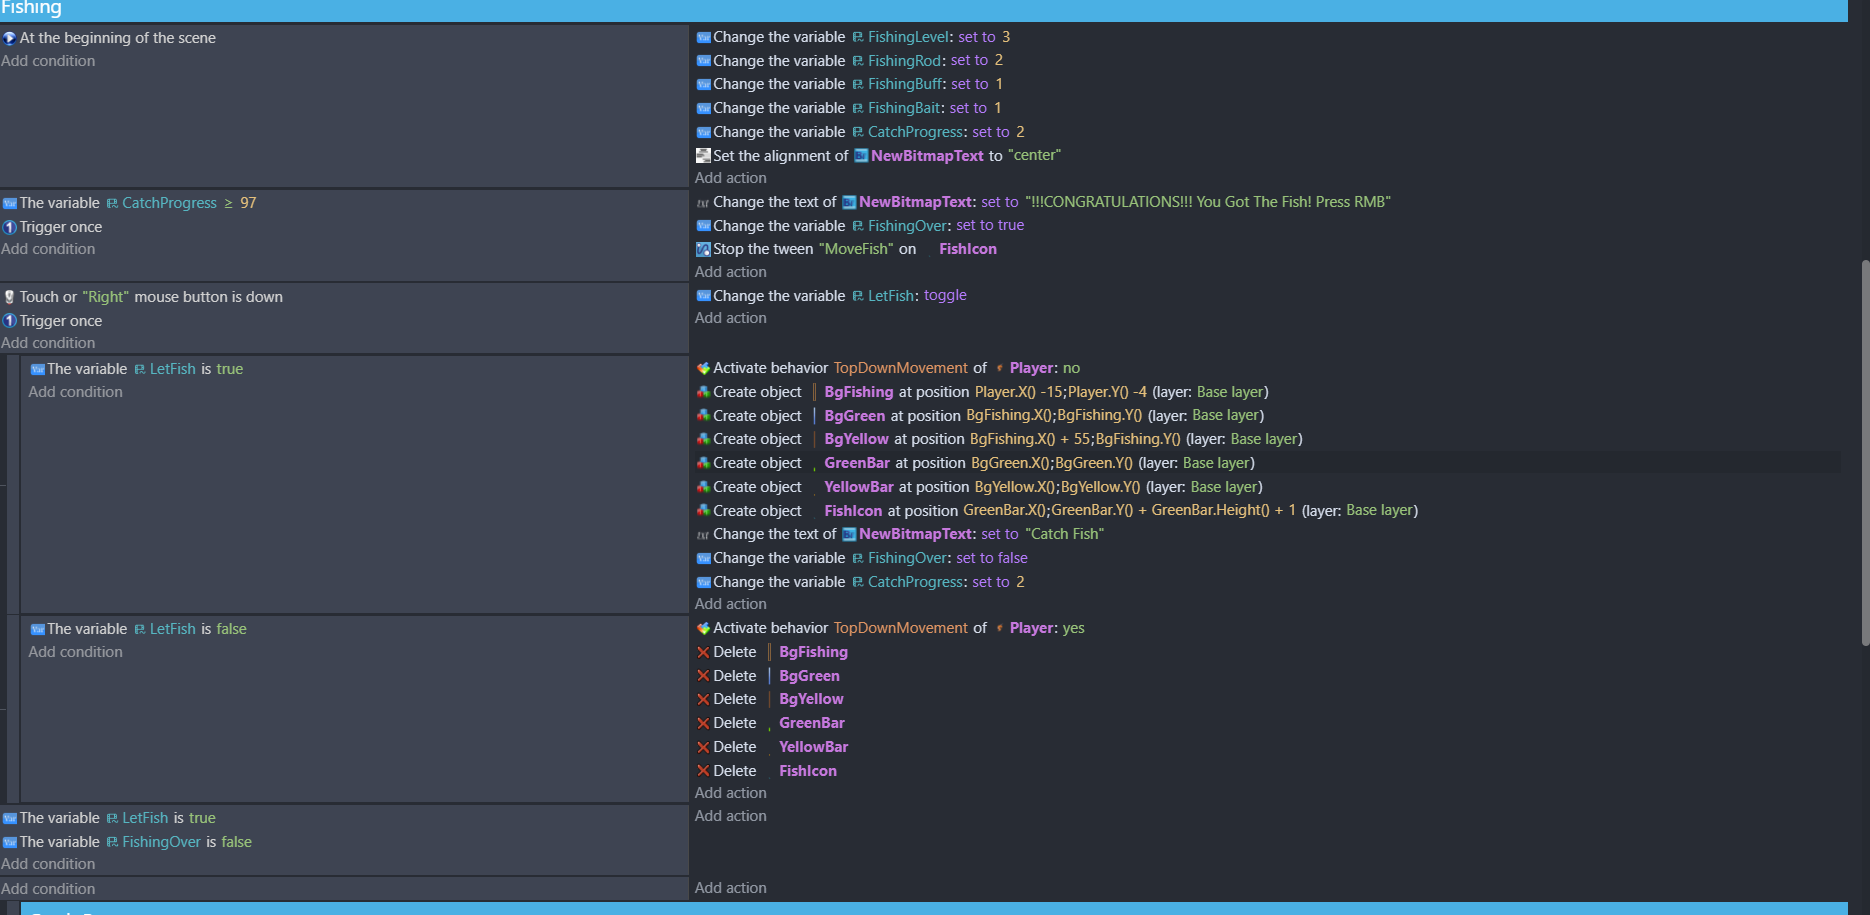
Task: Click the red X beside Delete FishIcon
Action: coord(703,771)
